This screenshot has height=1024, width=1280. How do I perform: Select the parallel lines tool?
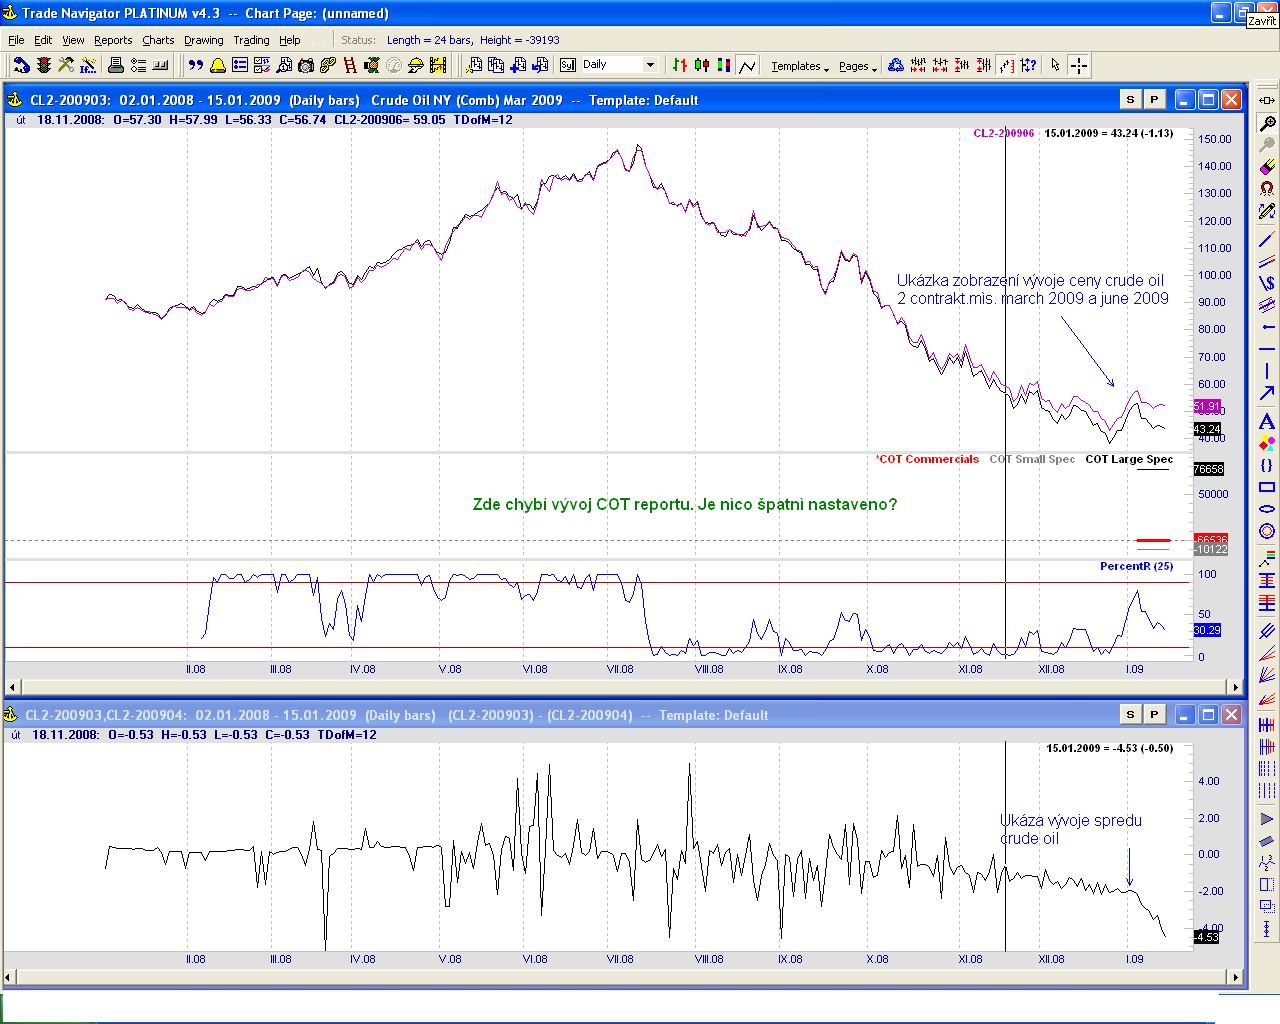(x=1267, y=261)
